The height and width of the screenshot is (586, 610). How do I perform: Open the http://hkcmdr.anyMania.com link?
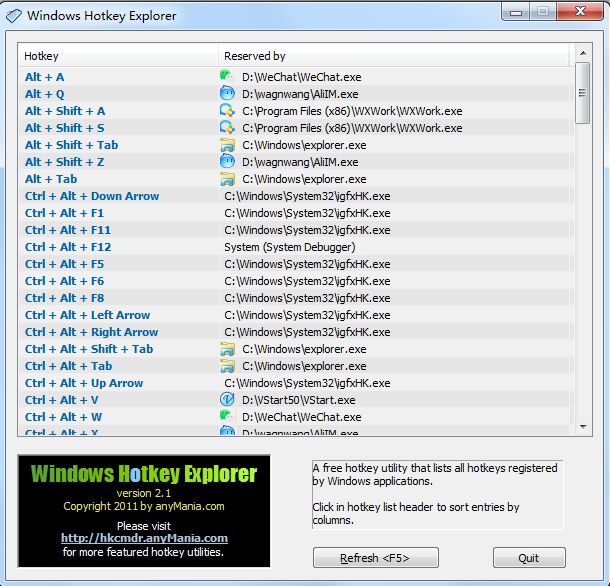coord(144,538)
